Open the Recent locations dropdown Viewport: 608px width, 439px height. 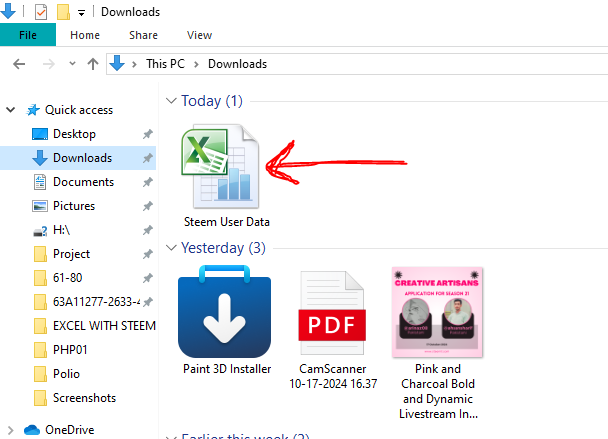tap(72, 64)
